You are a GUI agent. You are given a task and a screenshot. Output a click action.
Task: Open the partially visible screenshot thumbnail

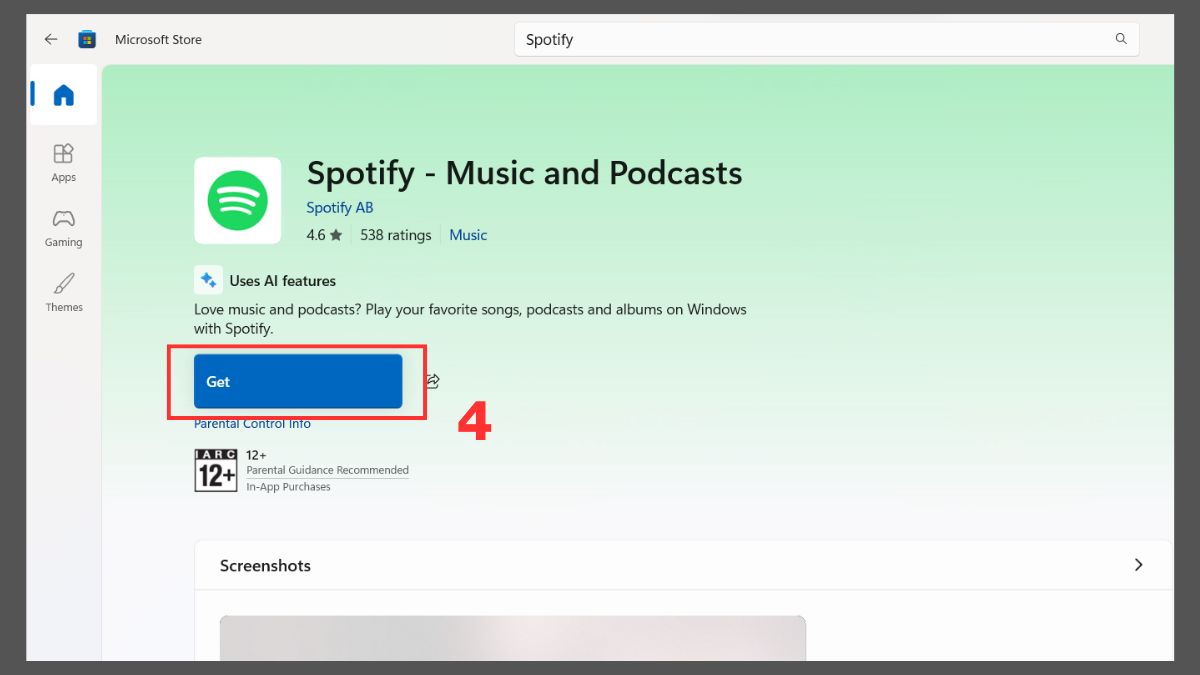(513, 637)
